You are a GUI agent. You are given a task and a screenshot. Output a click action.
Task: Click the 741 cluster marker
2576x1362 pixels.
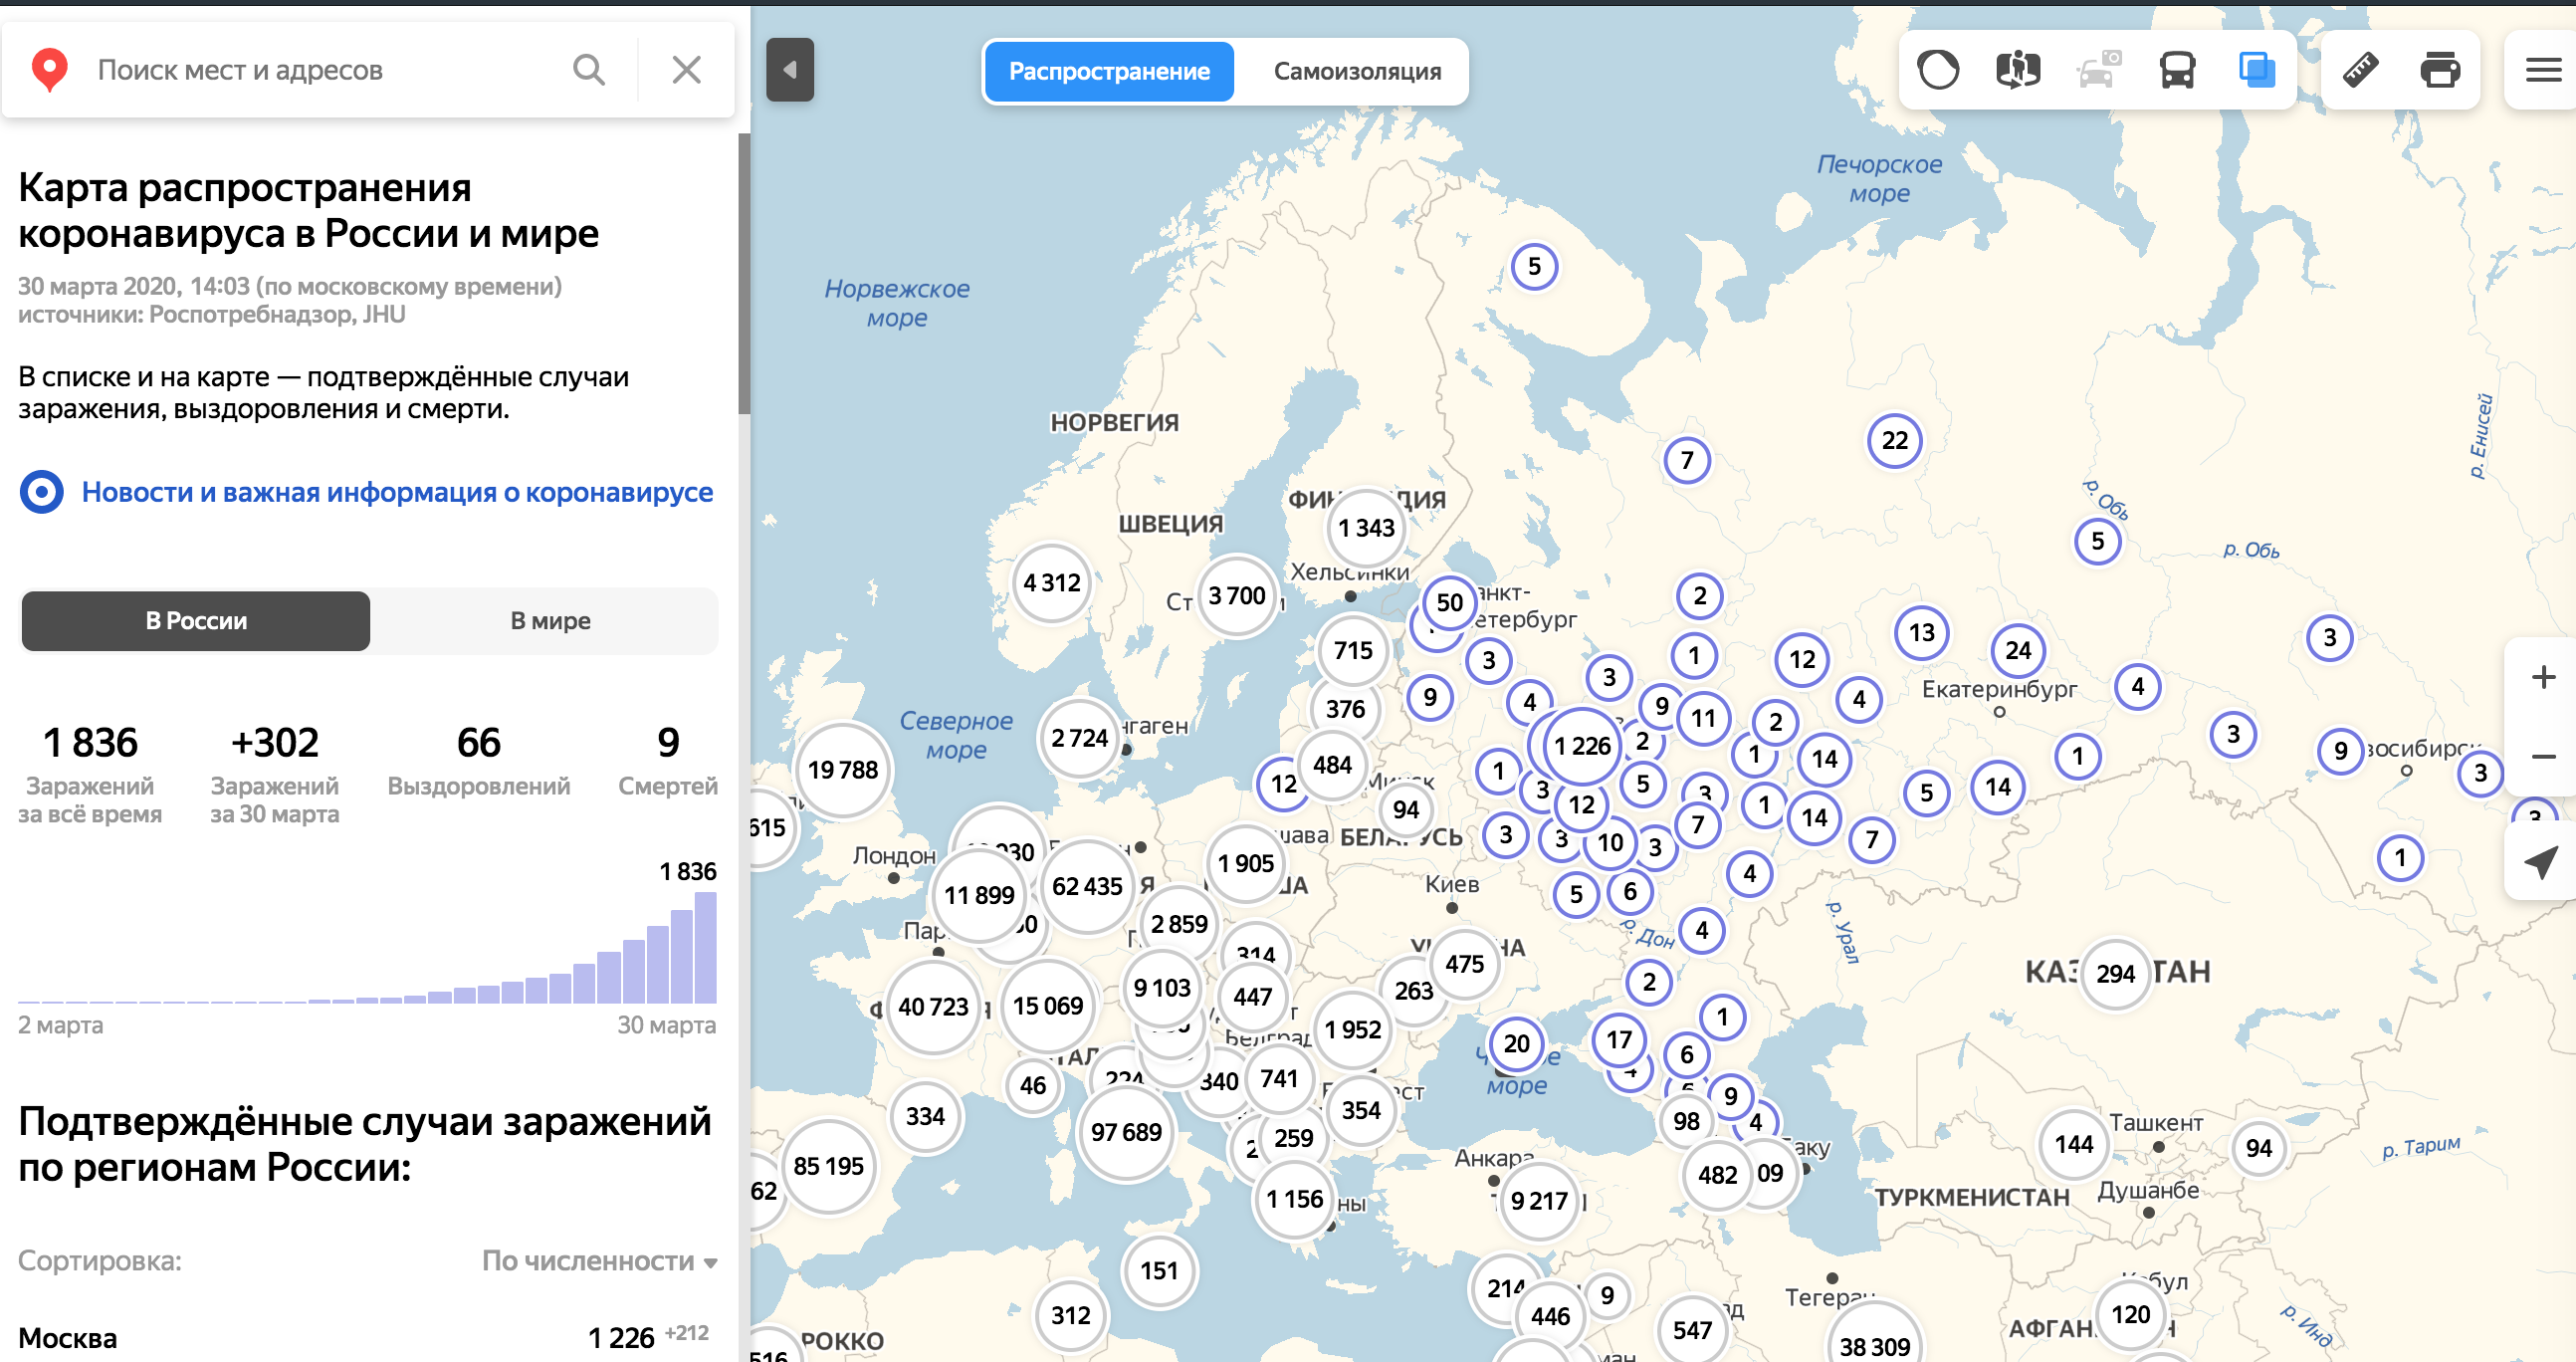click(1279, 1079)
